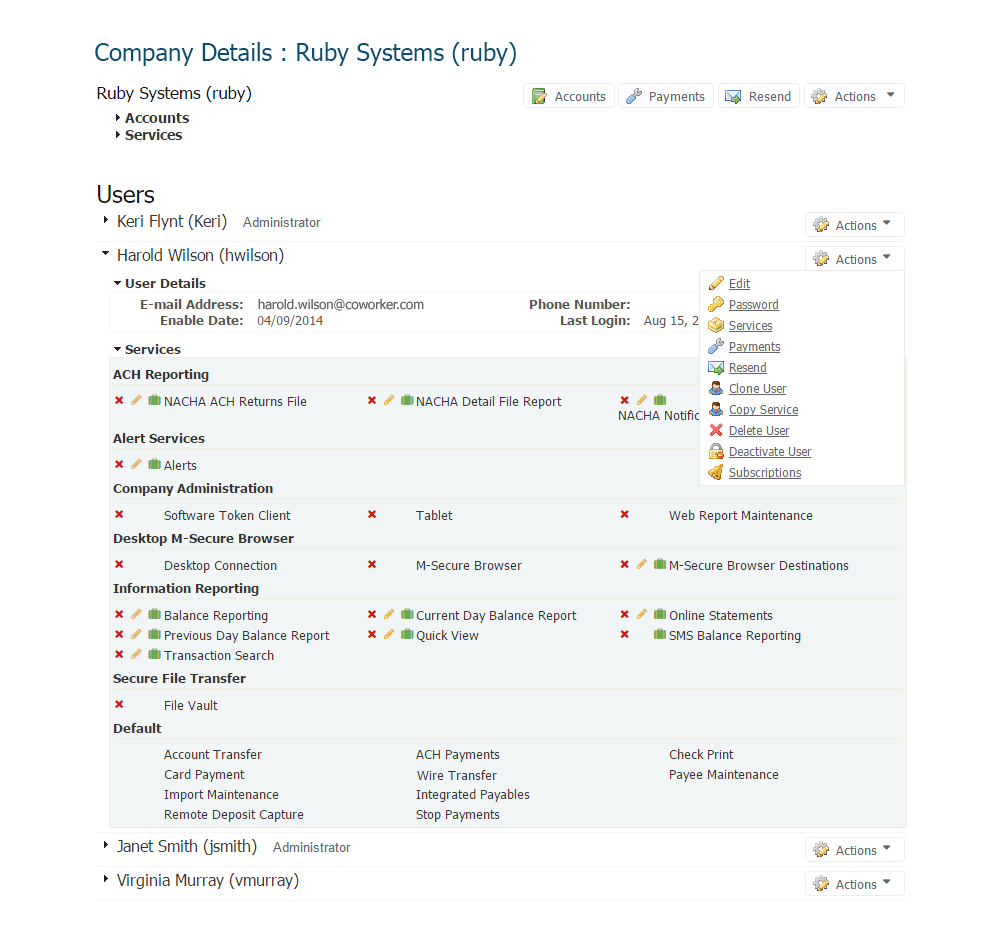Viewport: 1000px width, 932px height.
Task: Open Actions dropdown for Janet Smith
Action: (855, 850)
